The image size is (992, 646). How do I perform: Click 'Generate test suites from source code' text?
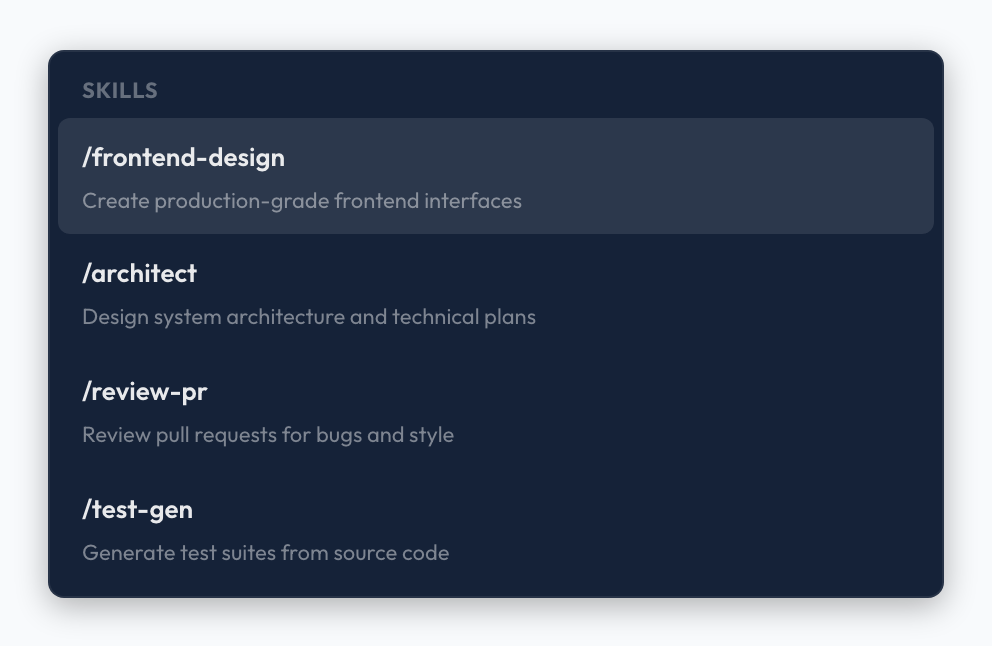[265, 553]
